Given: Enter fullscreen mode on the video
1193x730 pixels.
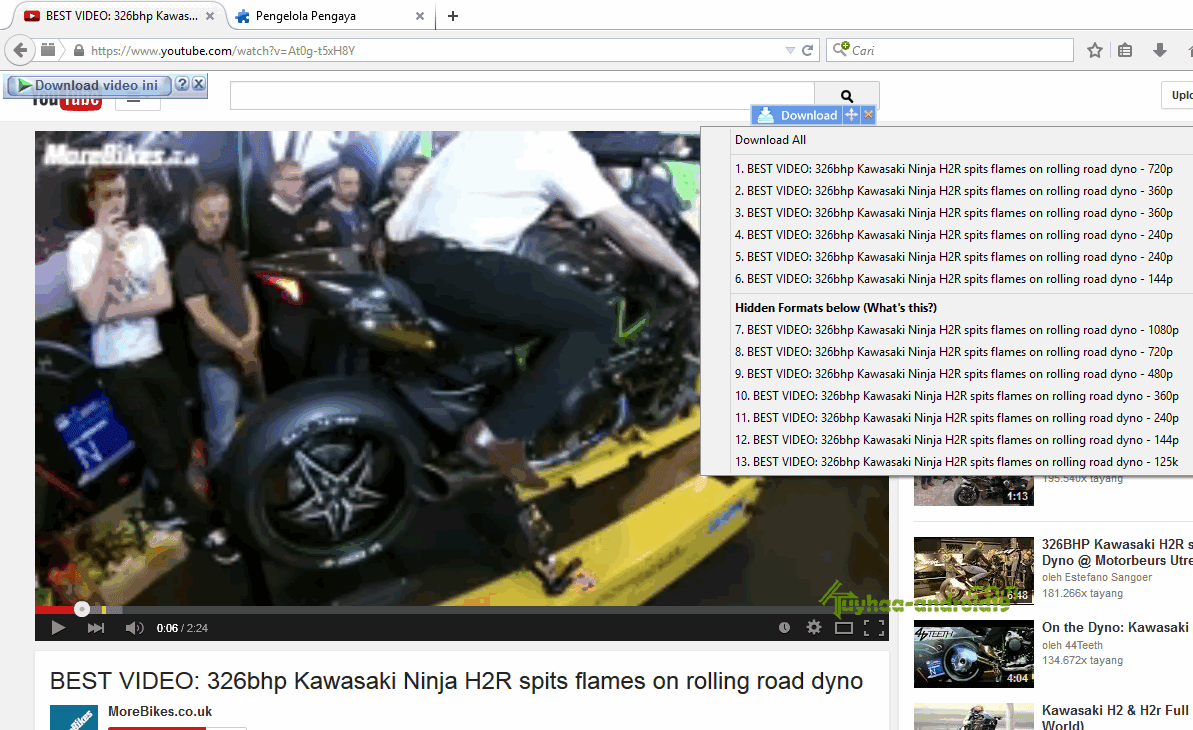Looking at the screenshot, I should (874, 627).
